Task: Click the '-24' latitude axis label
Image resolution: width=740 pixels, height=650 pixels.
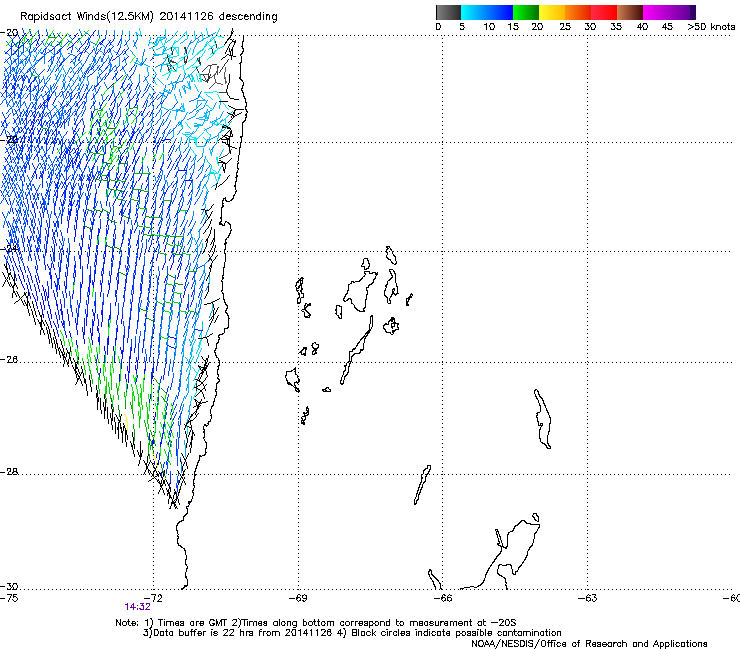Action: tap(9, 248)
